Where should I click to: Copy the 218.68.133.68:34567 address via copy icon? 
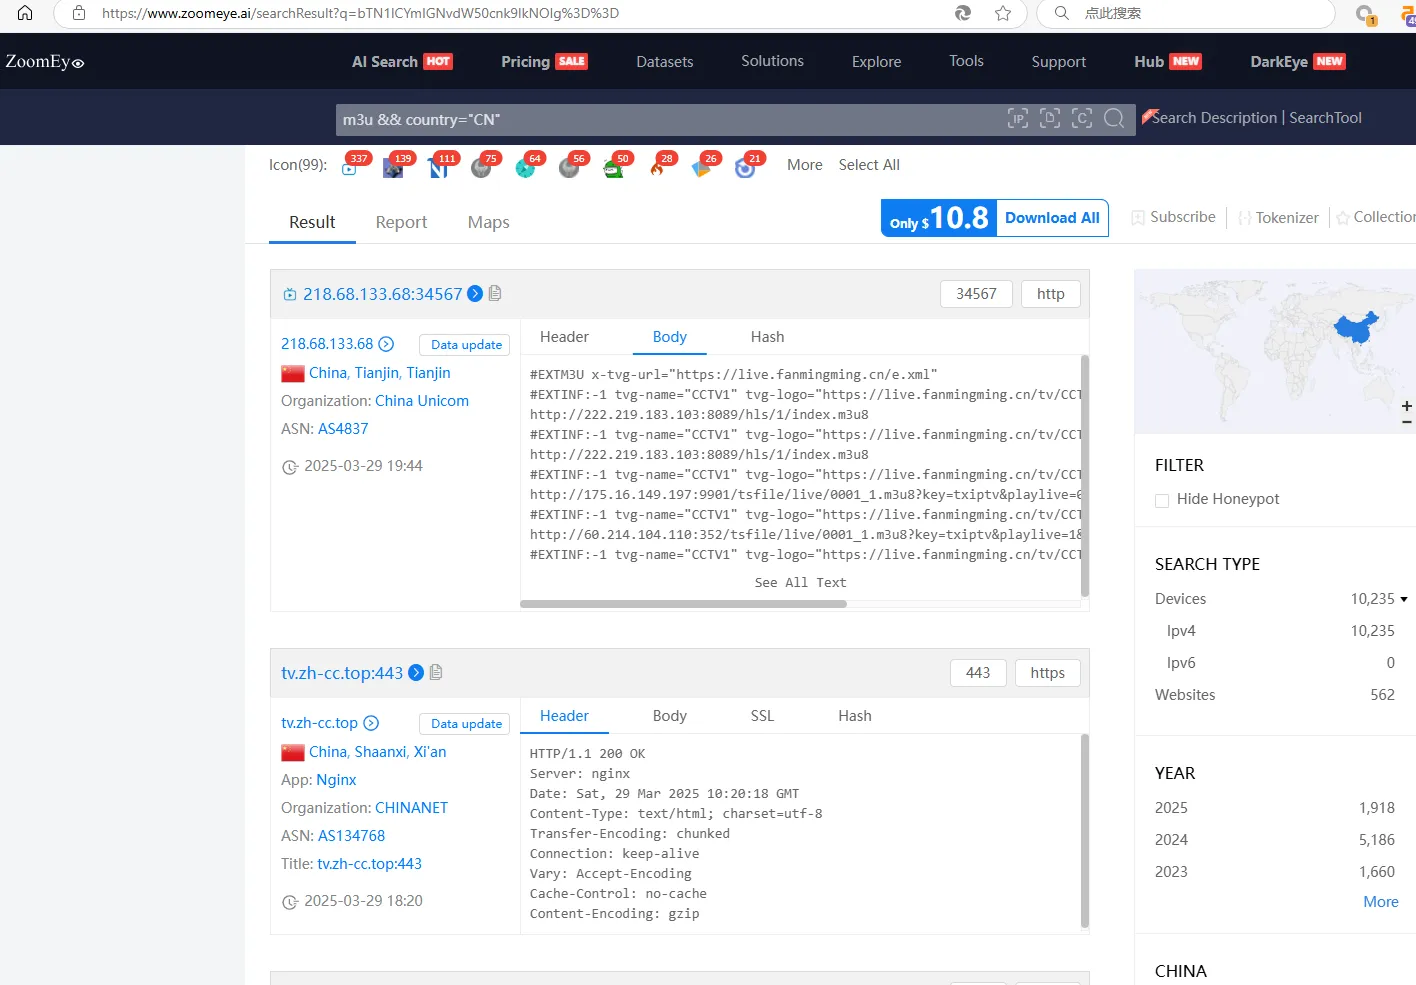[495, 293]
